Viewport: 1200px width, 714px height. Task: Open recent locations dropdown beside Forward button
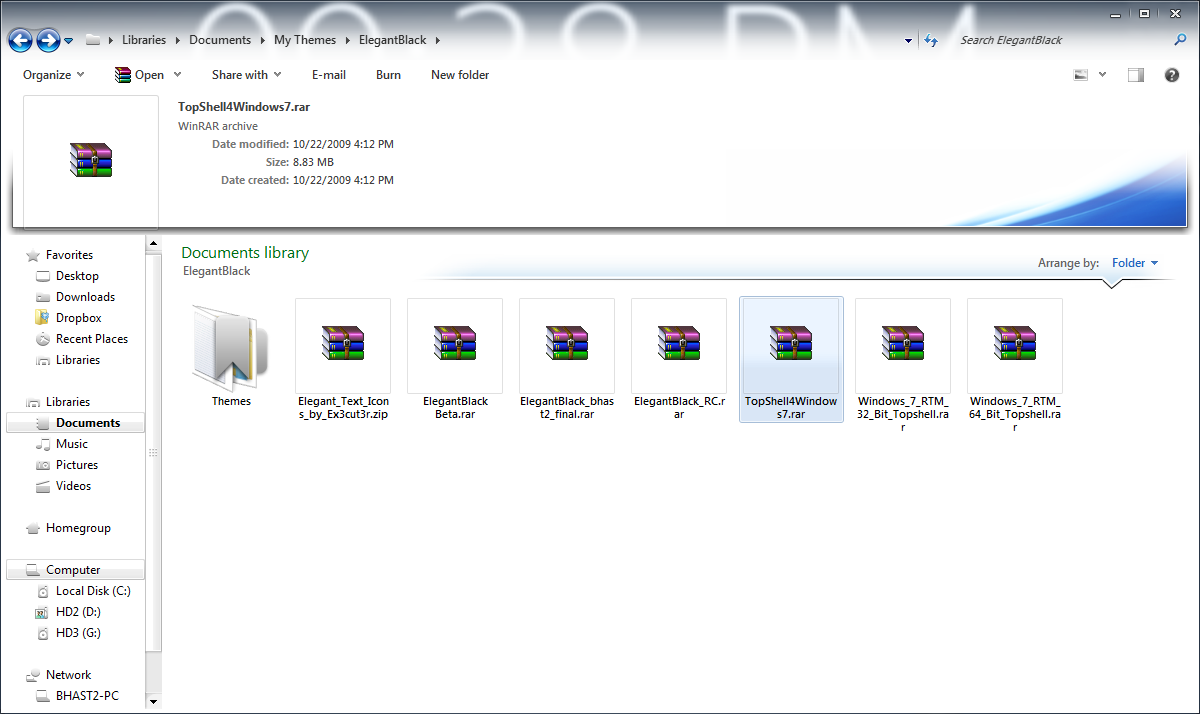coord(69,41)
